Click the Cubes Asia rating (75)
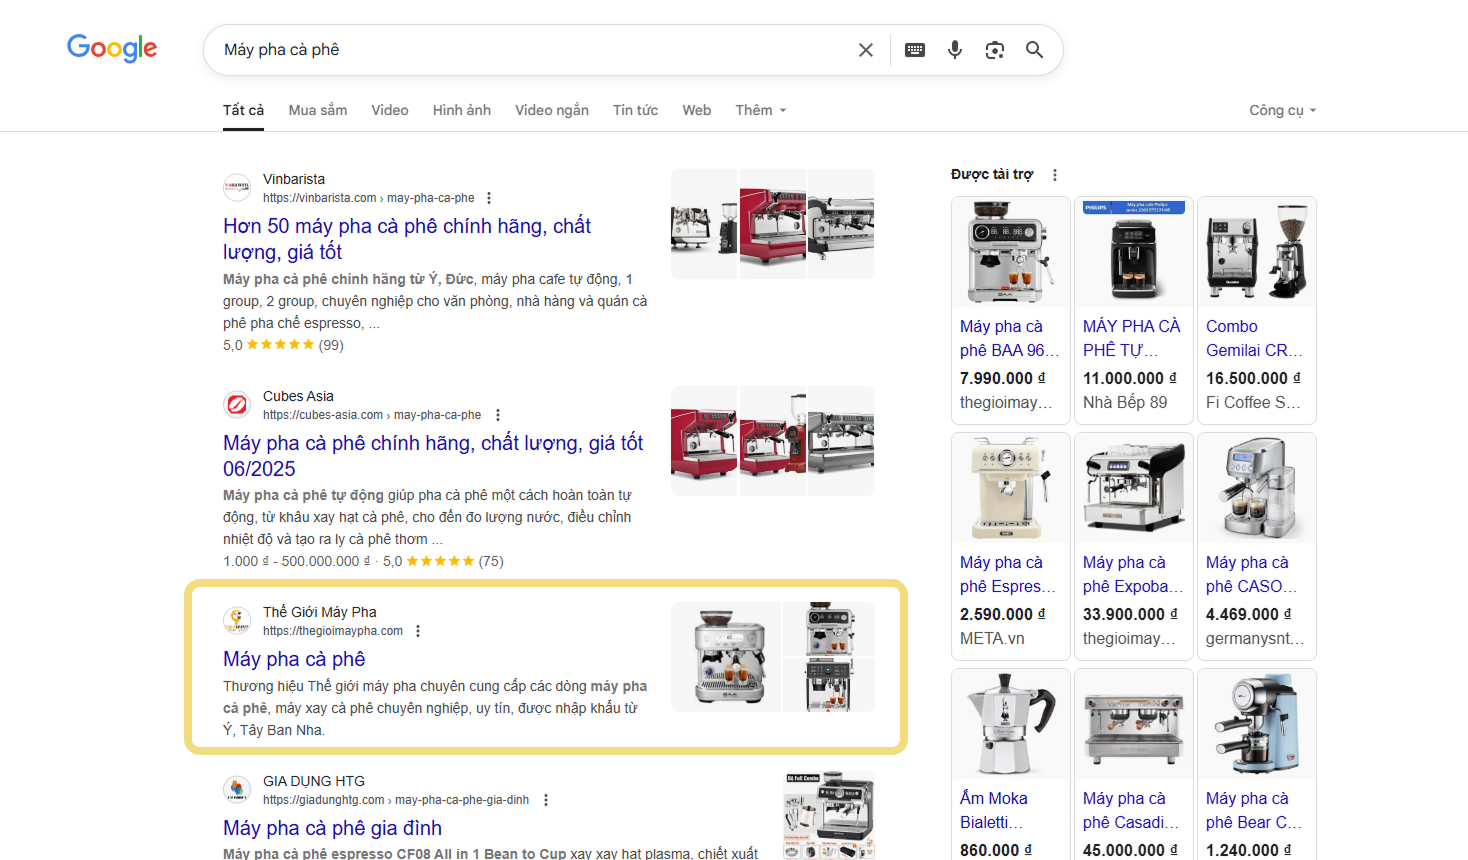This screenshot has height=860, width=1468. (x=443, y=561)
